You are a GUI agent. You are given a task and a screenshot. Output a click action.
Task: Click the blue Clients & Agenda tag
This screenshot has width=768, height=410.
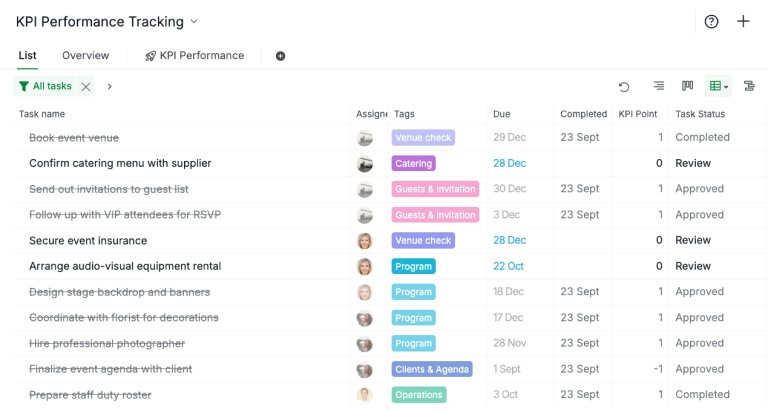431,369
